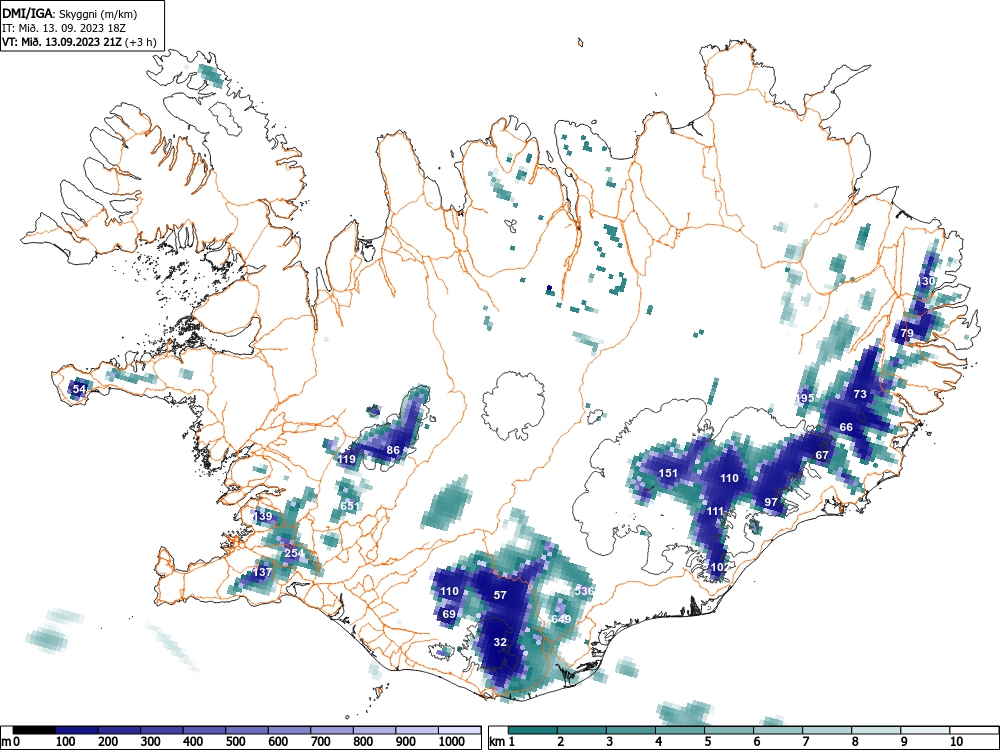
Task: Click the visibility value 67 on the map
Action: 822,455
